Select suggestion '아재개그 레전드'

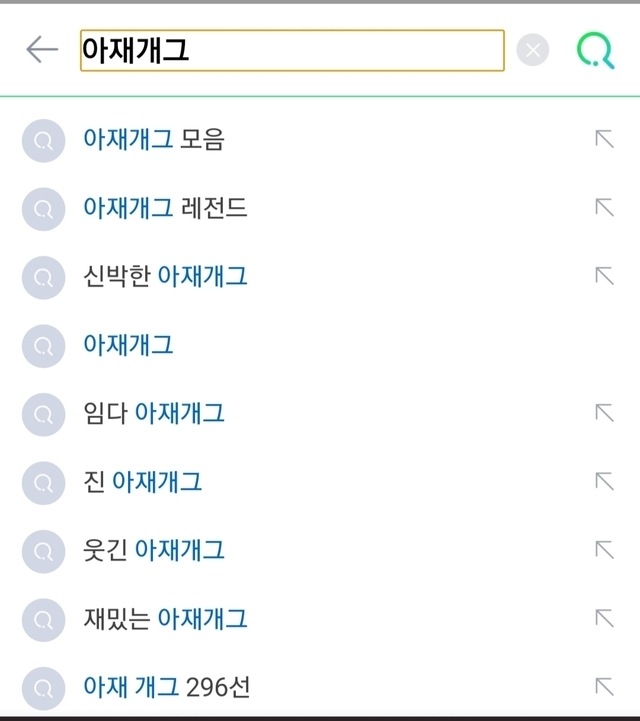(166, 208)
